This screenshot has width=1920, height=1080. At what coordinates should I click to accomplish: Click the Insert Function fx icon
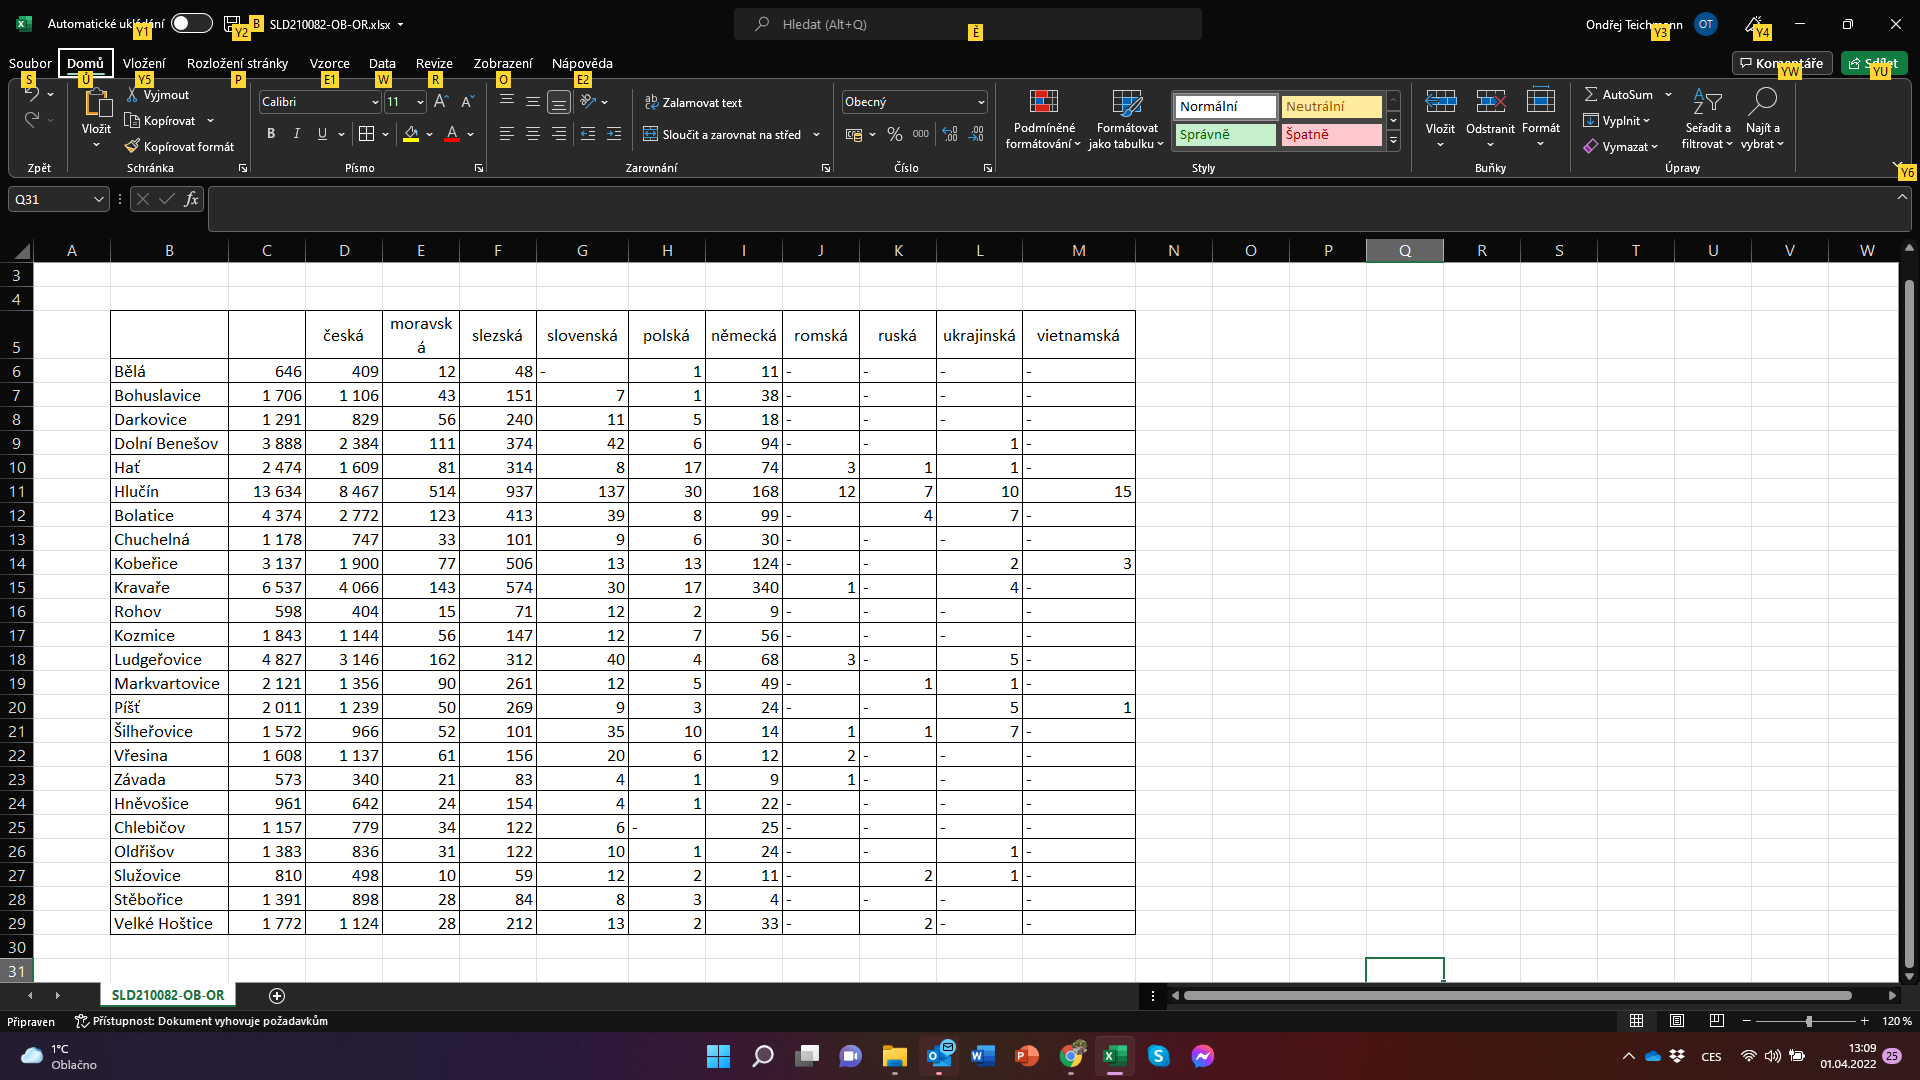pos(191,199)
